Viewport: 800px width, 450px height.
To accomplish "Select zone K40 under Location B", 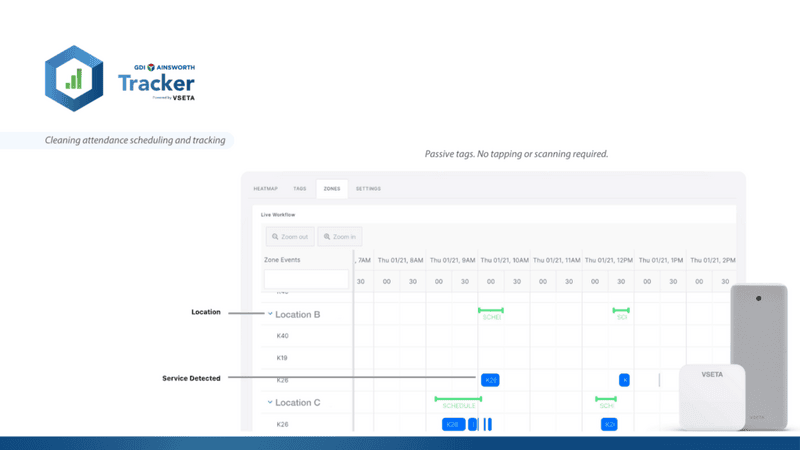I will pos(282,336).
